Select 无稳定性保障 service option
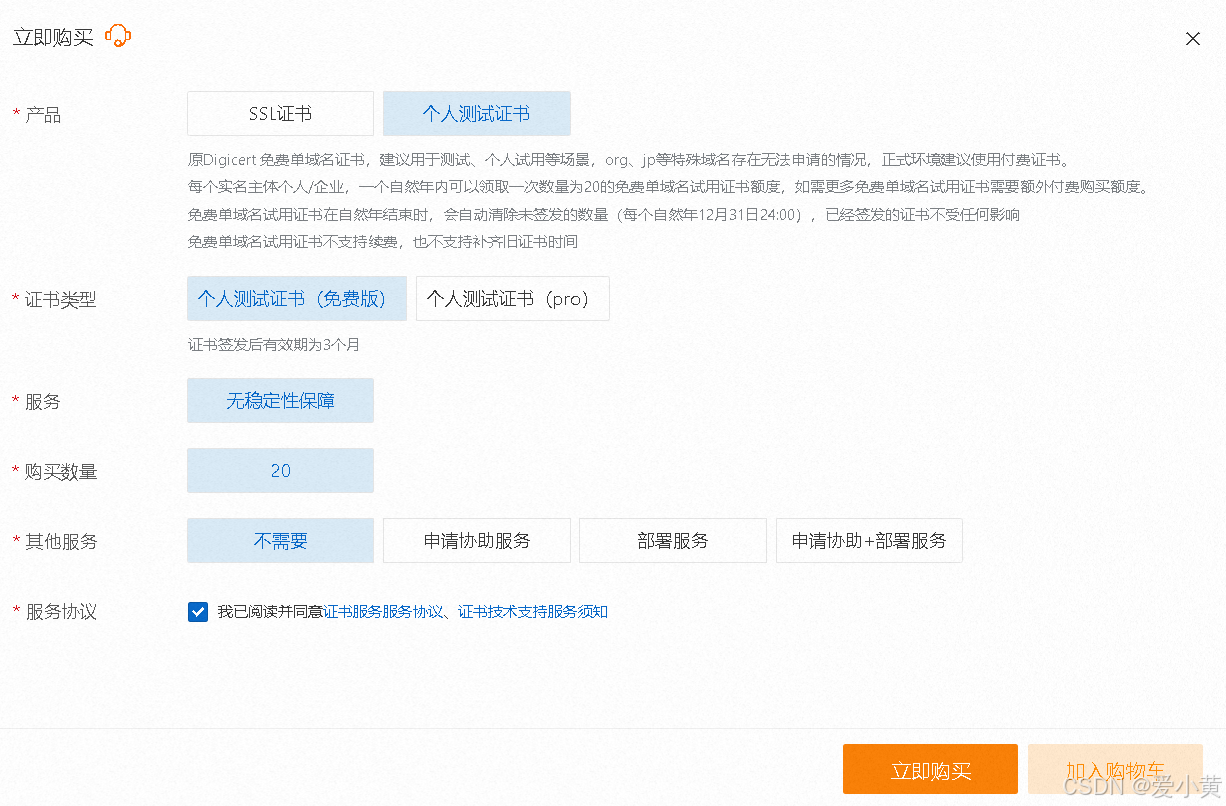 pos(280,401)
